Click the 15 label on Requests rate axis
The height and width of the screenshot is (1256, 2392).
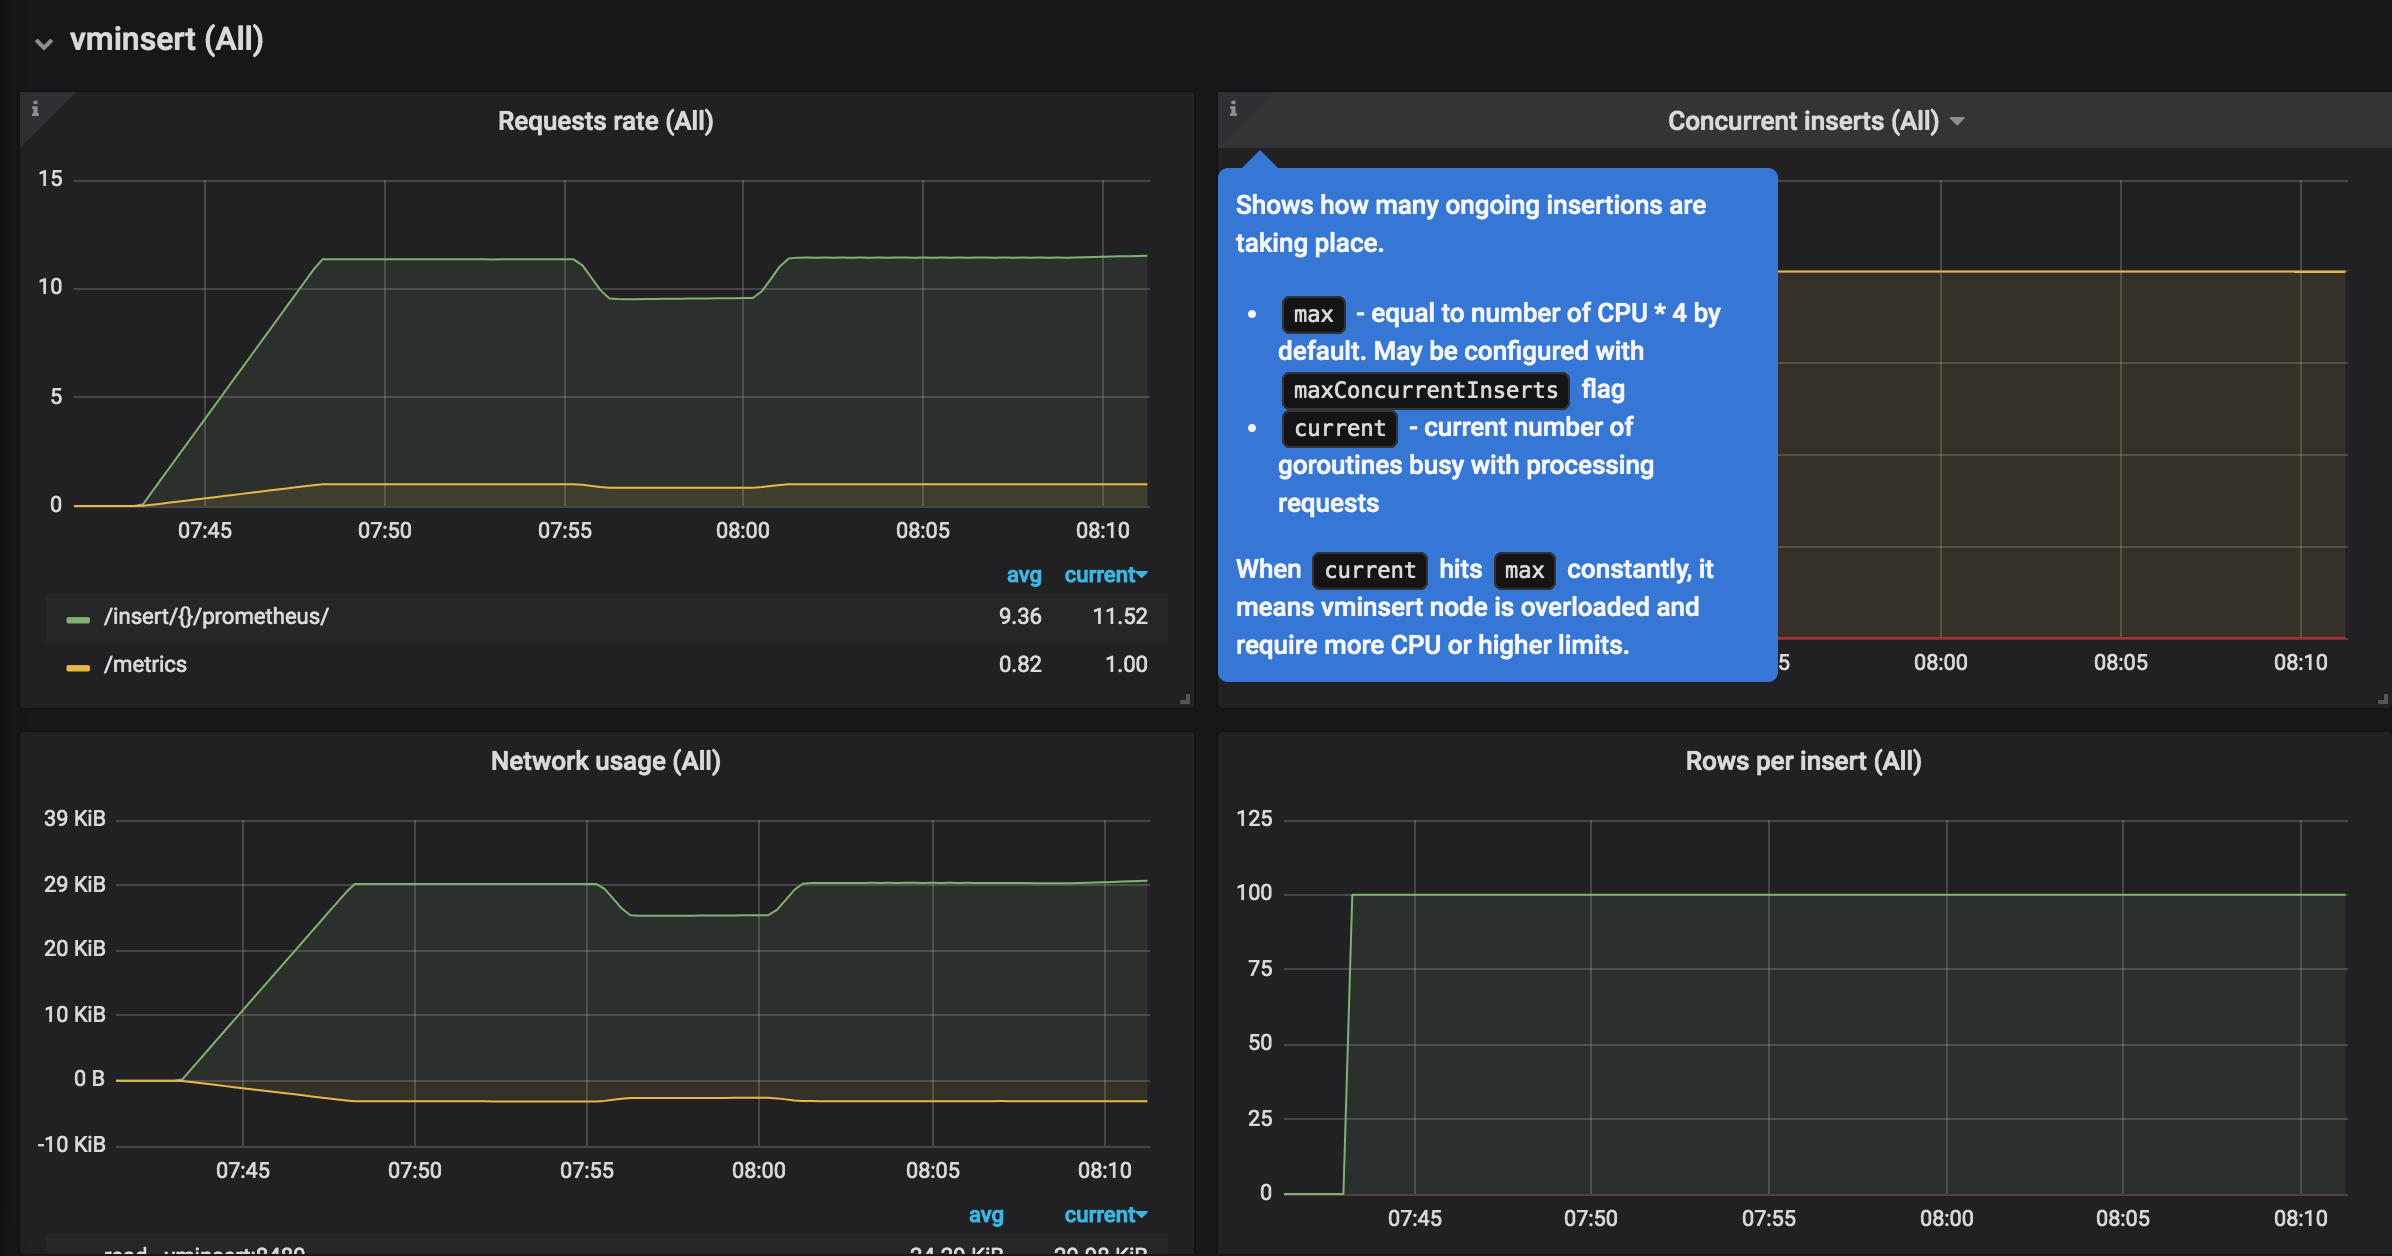[50, 178]
